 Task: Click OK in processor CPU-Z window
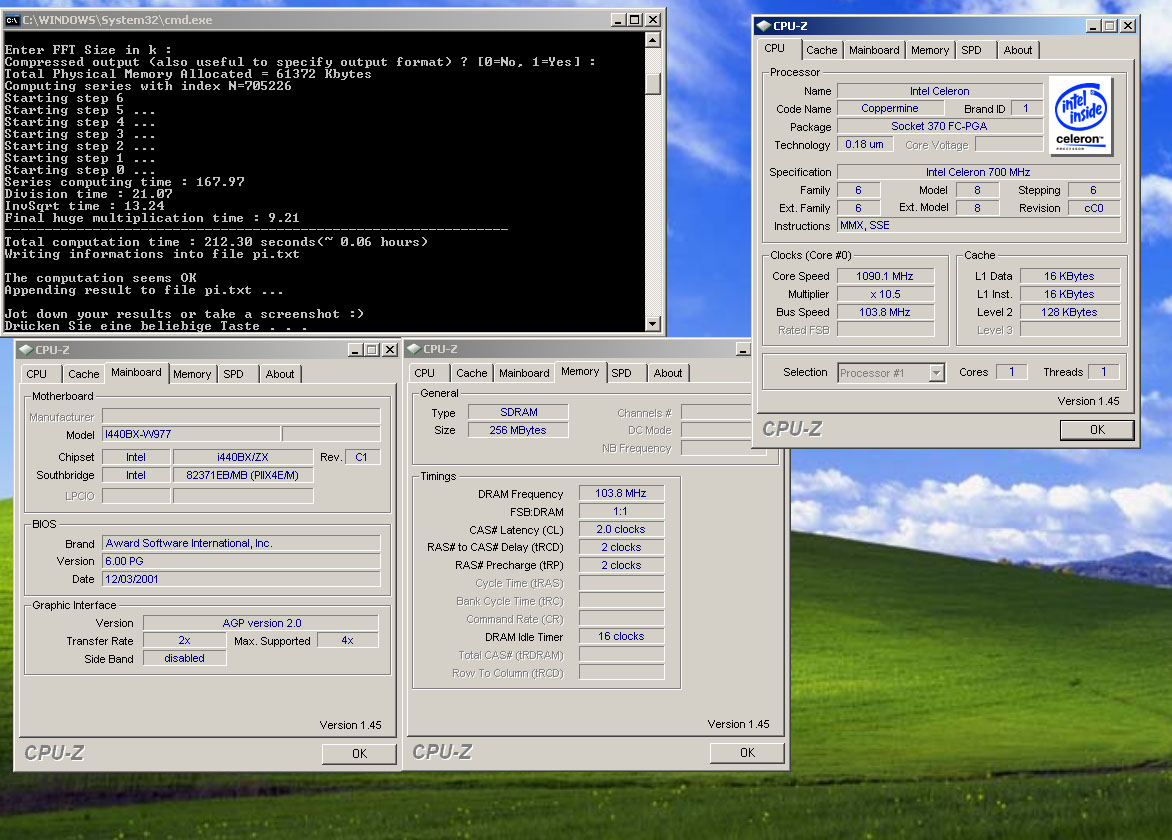coord(1097,430)
